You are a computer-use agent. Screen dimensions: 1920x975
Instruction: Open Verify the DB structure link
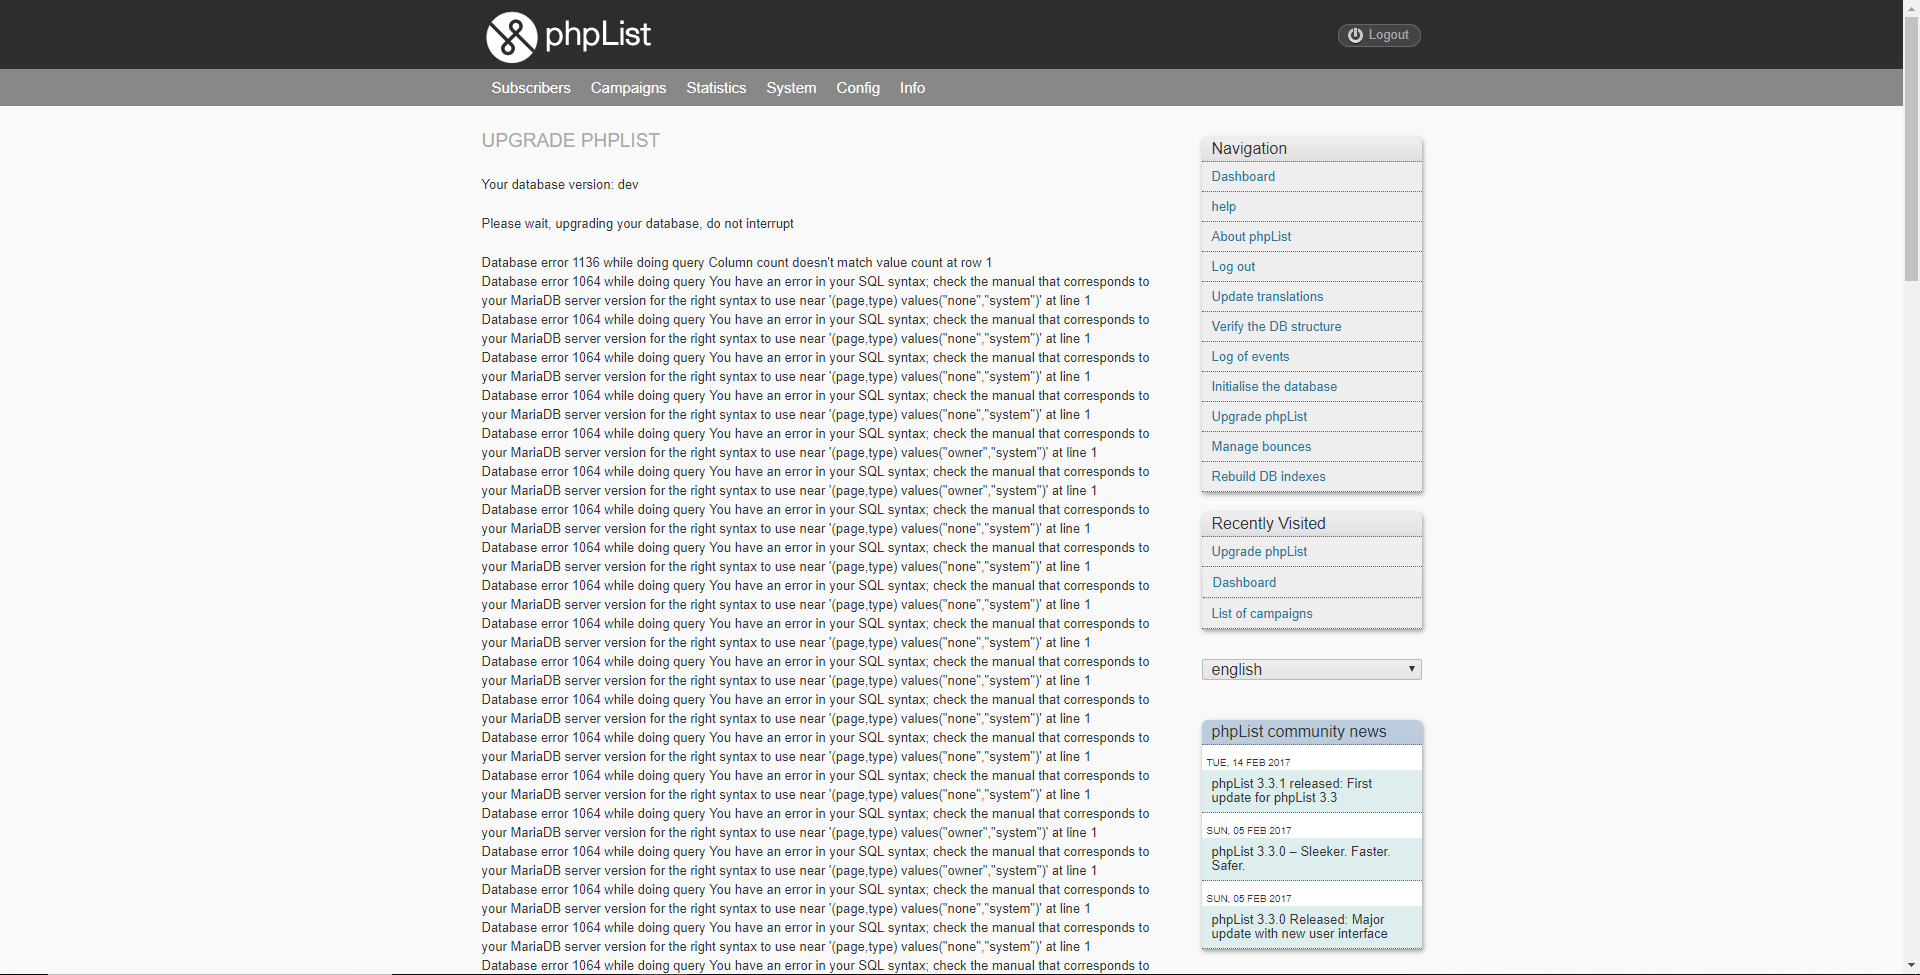coord(1276,327)
